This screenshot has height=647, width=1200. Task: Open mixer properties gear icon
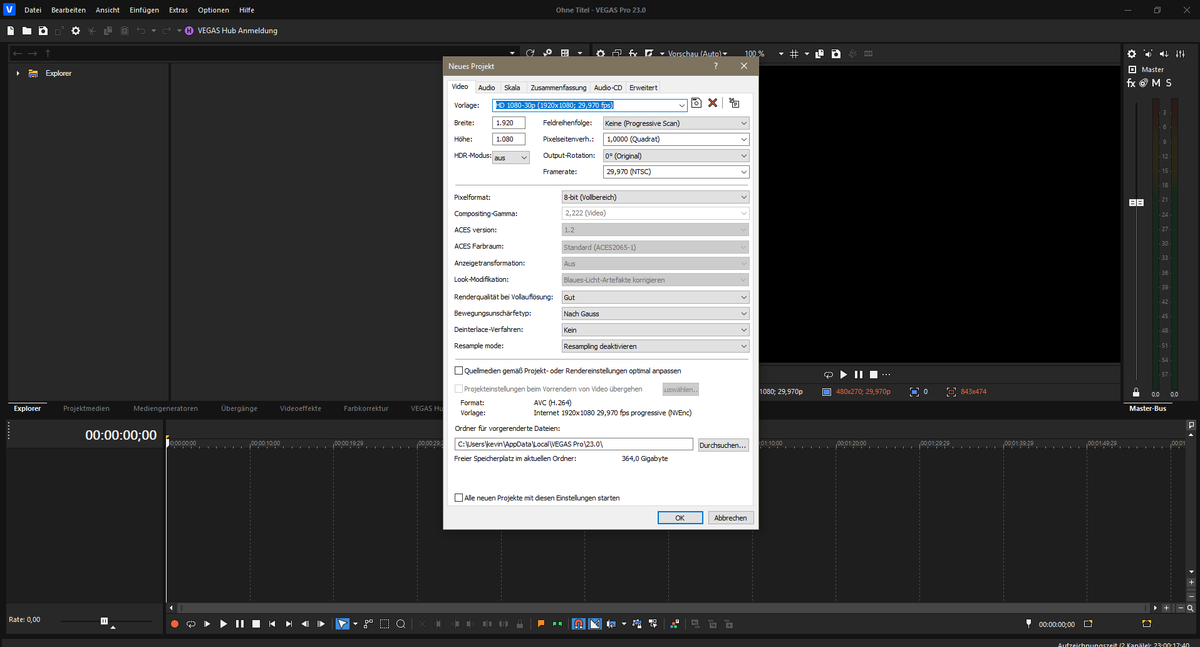click(1132, 54)
